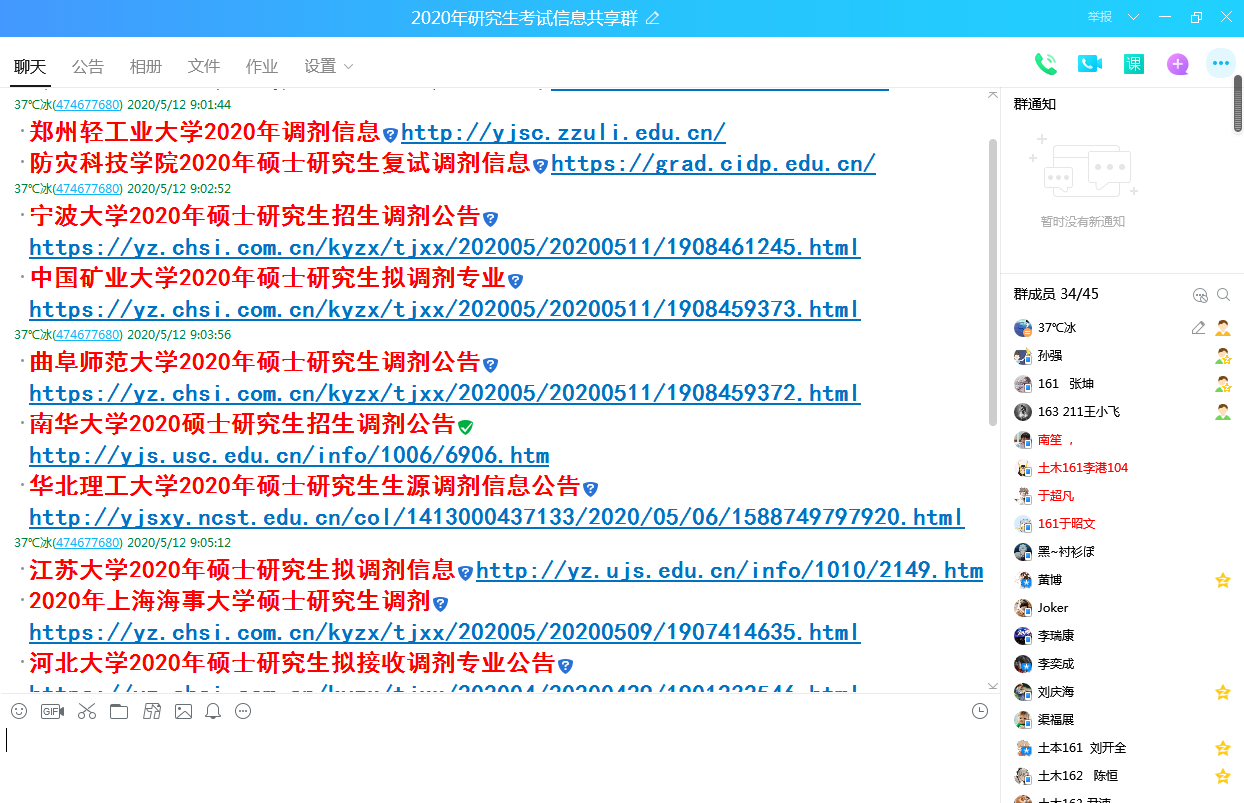Switch to the 文件 tab
The height and width of the screenshot is (803, 1244).
(x=204, y=66)
